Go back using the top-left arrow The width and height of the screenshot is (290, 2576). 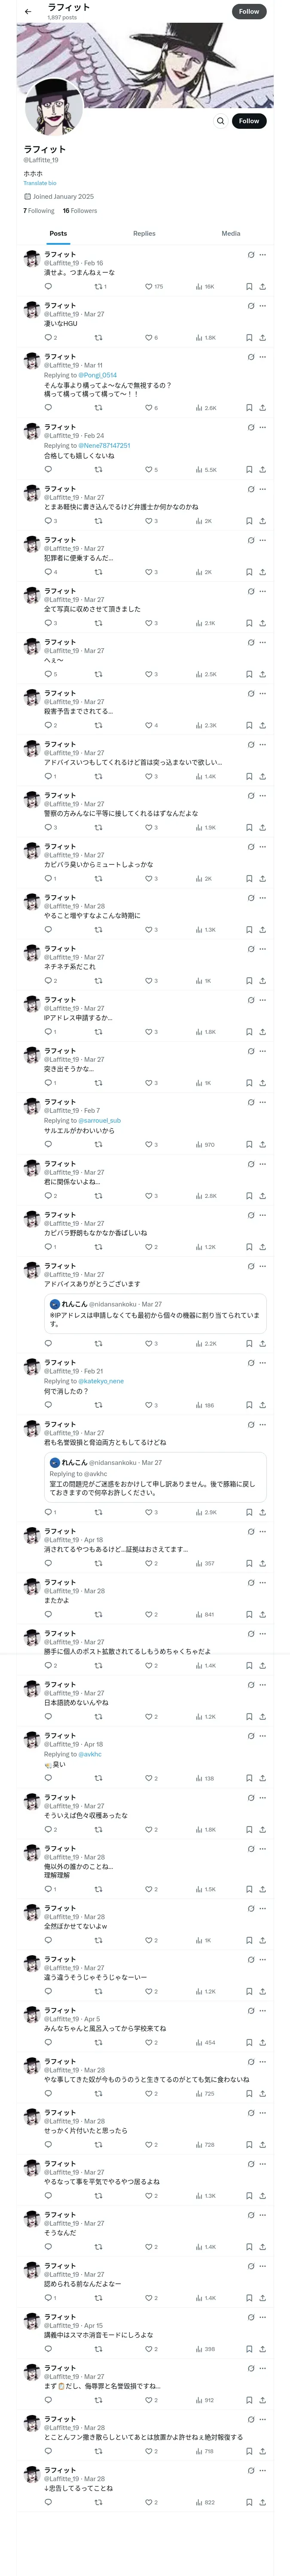coord(27,12)
